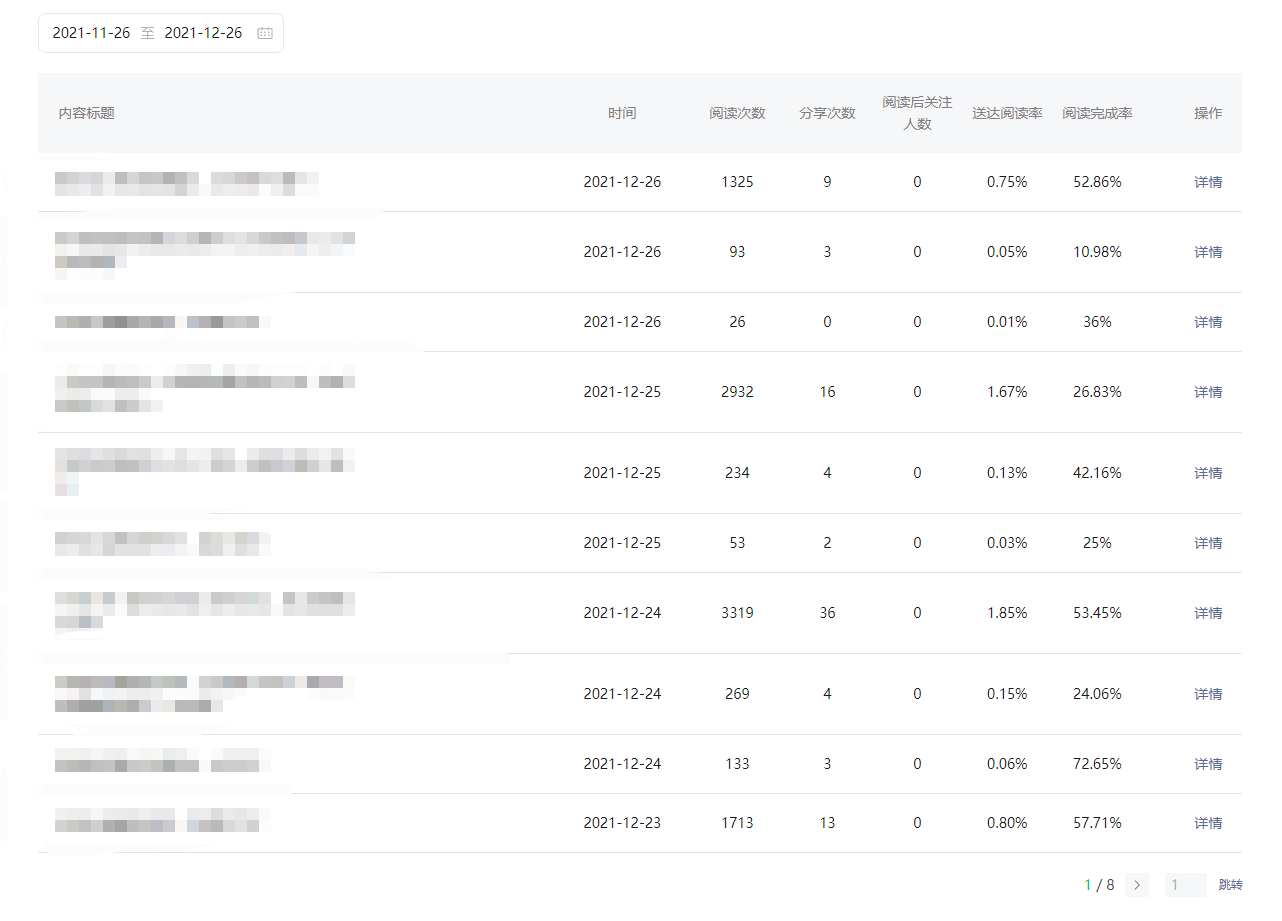The image size is (1282, 921).
Task: Select start date 2021-11-26 field
Action: 92,33
